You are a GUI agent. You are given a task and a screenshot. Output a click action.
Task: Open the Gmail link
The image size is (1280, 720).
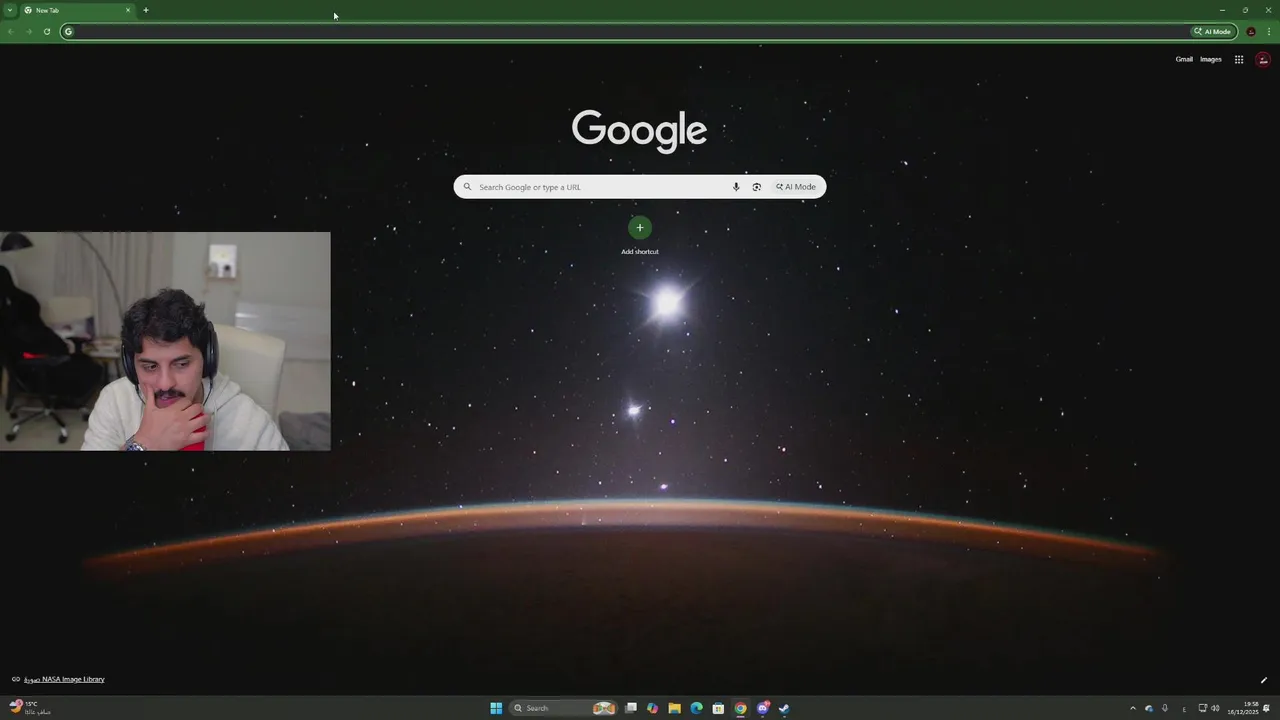point(1184,59)
